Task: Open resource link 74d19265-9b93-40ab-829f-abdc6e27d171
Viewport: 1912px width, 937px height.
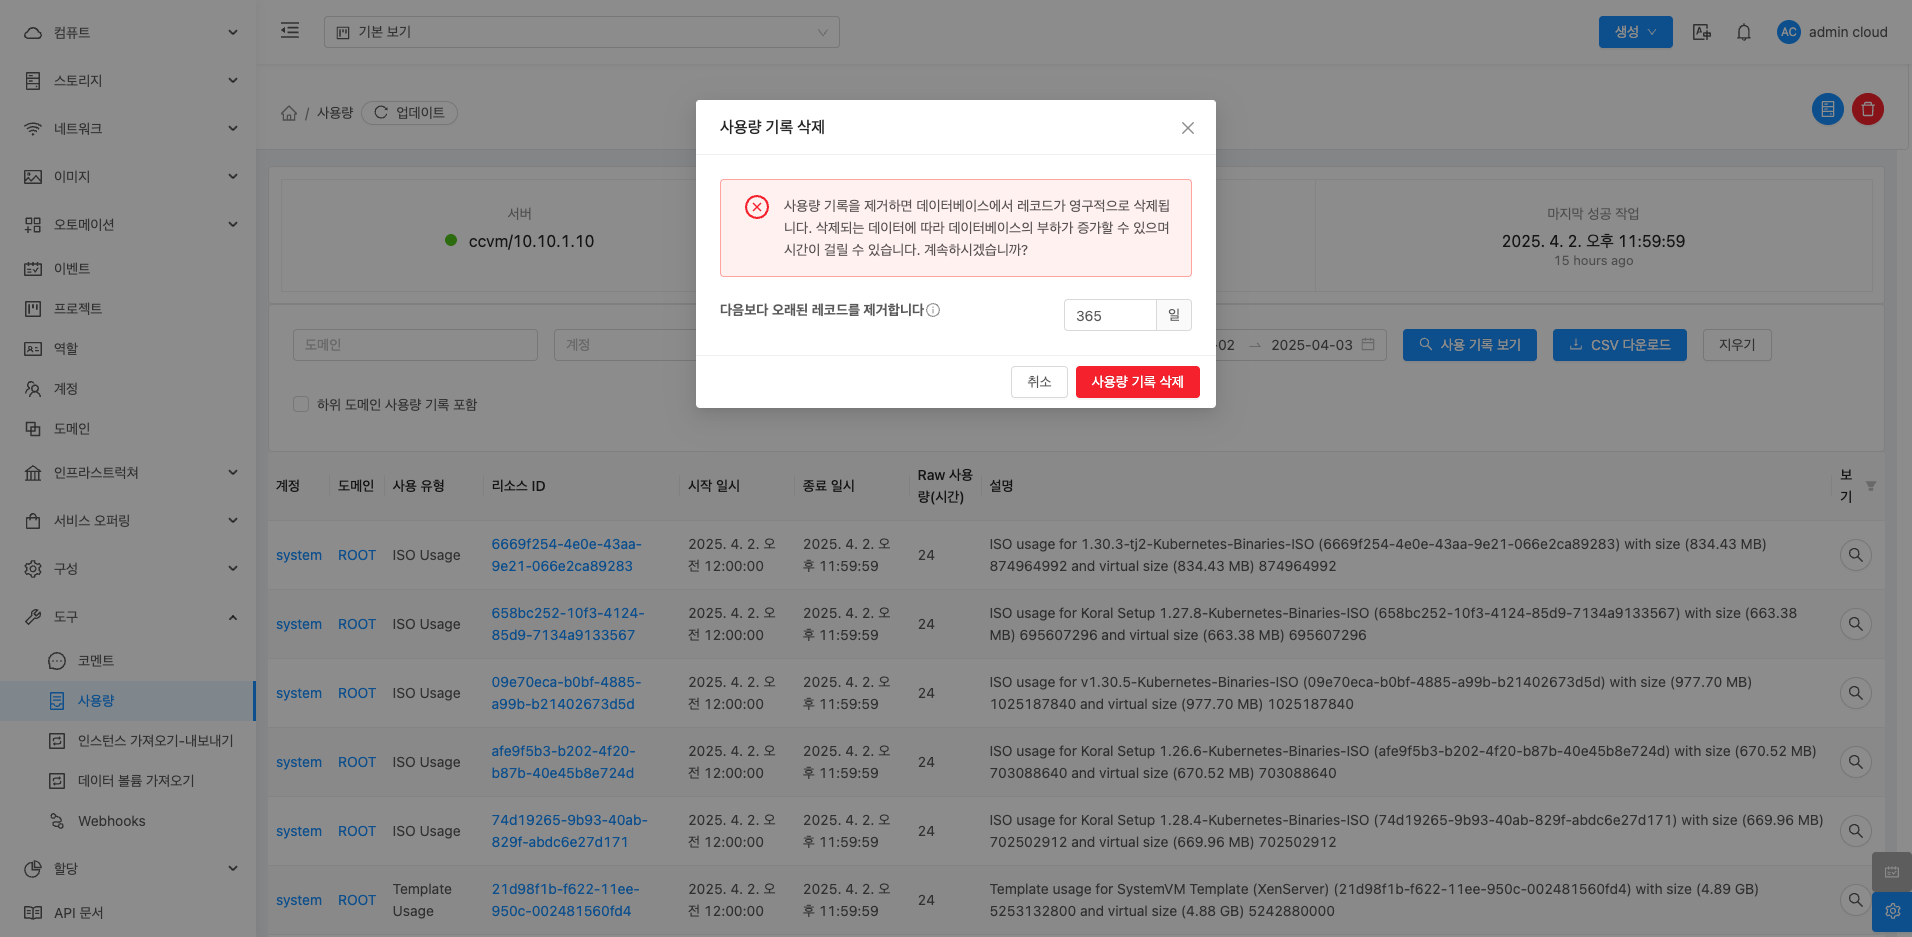Action: click(569, 831)
